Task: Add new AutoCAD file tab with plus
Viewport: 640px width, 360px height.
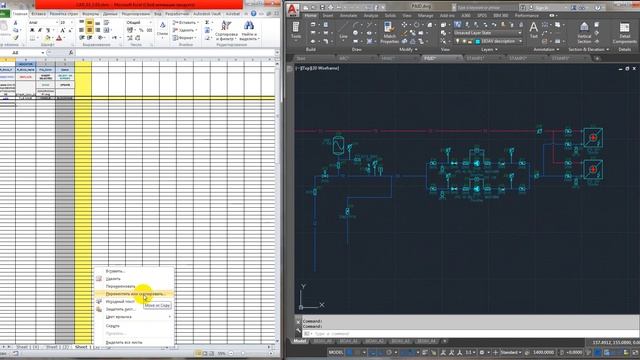Action: pos(597,59)
